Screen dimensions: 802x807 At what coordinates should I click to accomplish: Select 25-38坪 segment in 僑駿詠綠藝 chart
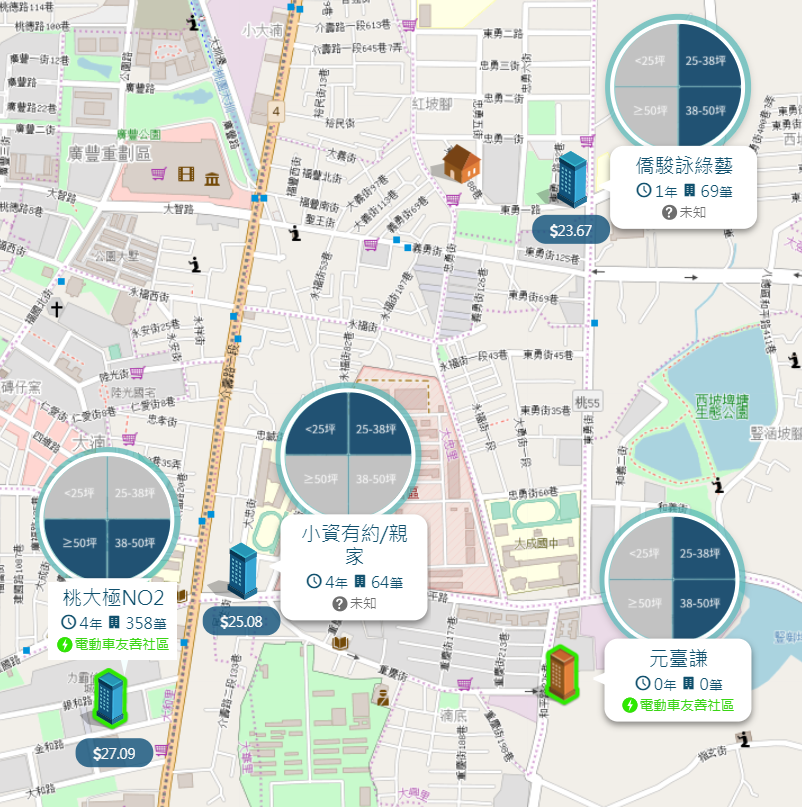[709, 56]
